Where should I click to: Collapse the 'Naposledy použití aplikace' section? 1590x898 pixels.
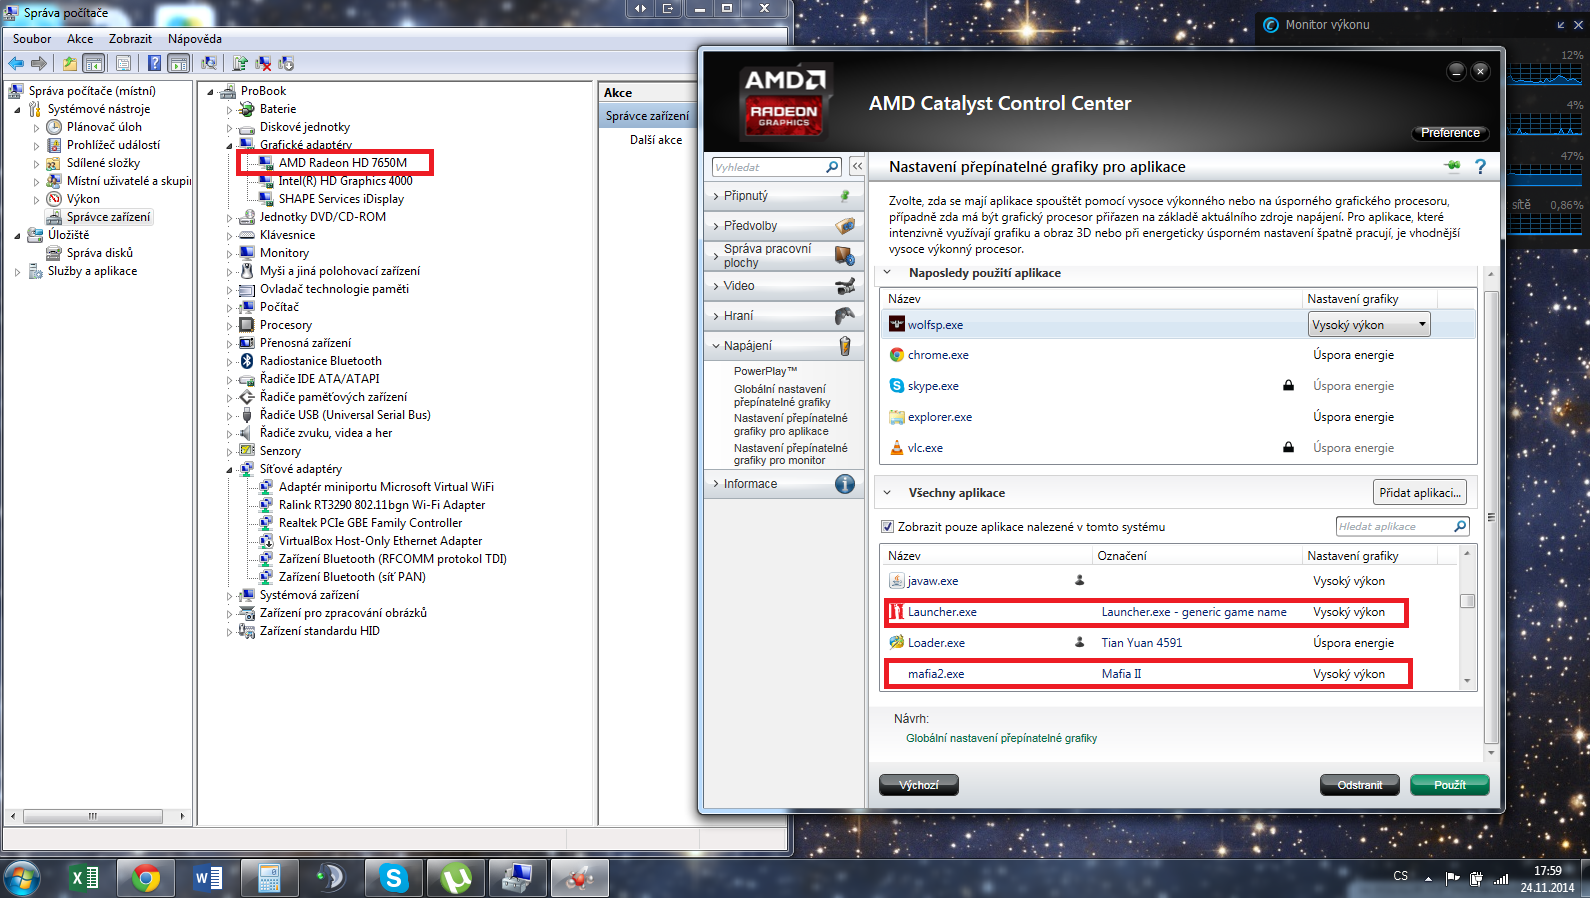click(x=887, y=273)
